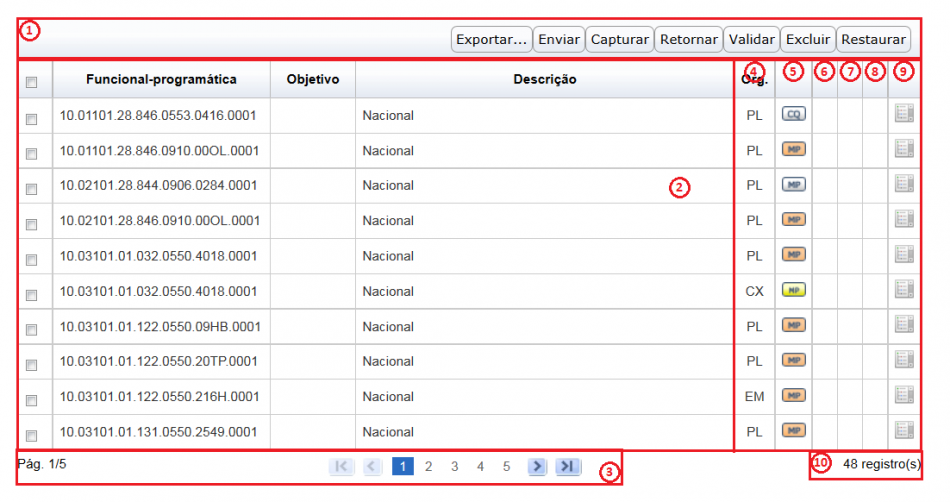Image resolution: width=950 pixels, height=502 pixels.
Task: Click the orange MP badge in the EM row
Action: (x=794, y=396)
